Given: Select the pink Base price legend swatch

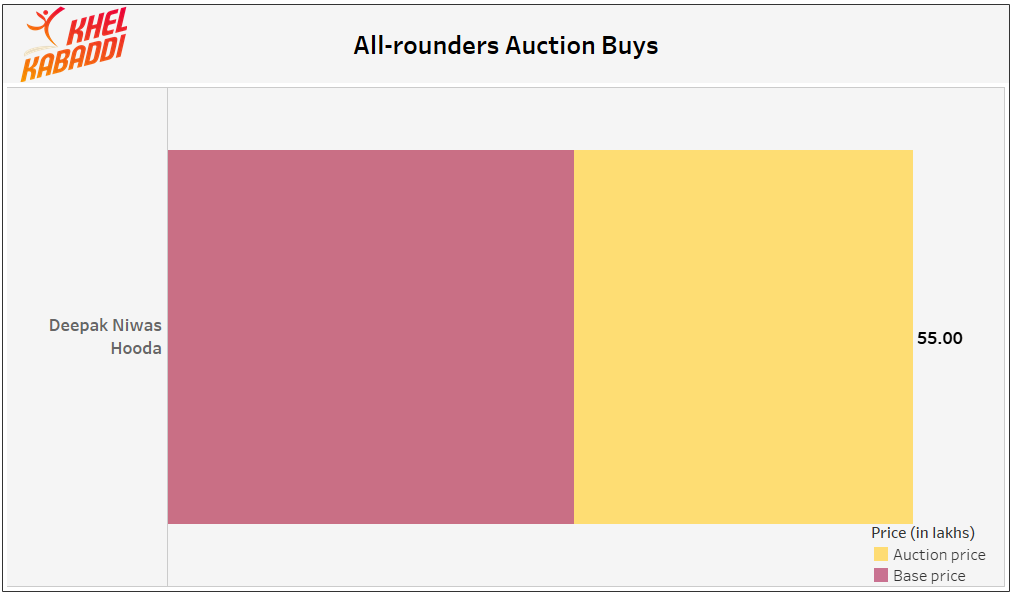Looking at the screenshot, I should [x=881, y=575].
